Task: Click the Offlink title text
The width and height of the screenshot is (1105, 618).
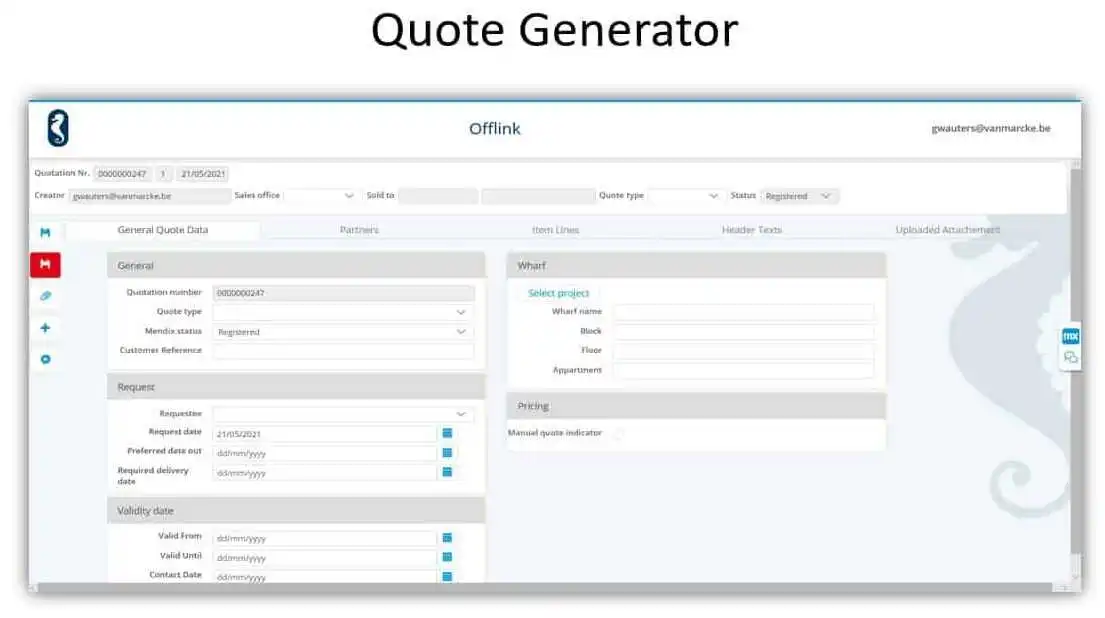Action: coord(495,128)
